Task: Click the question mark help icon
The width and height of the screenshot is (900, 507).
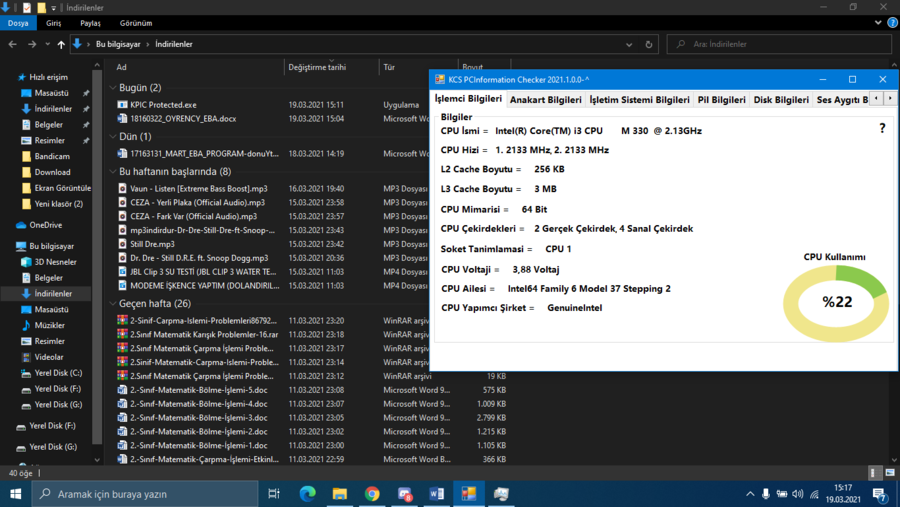Action: click(882, 129)
